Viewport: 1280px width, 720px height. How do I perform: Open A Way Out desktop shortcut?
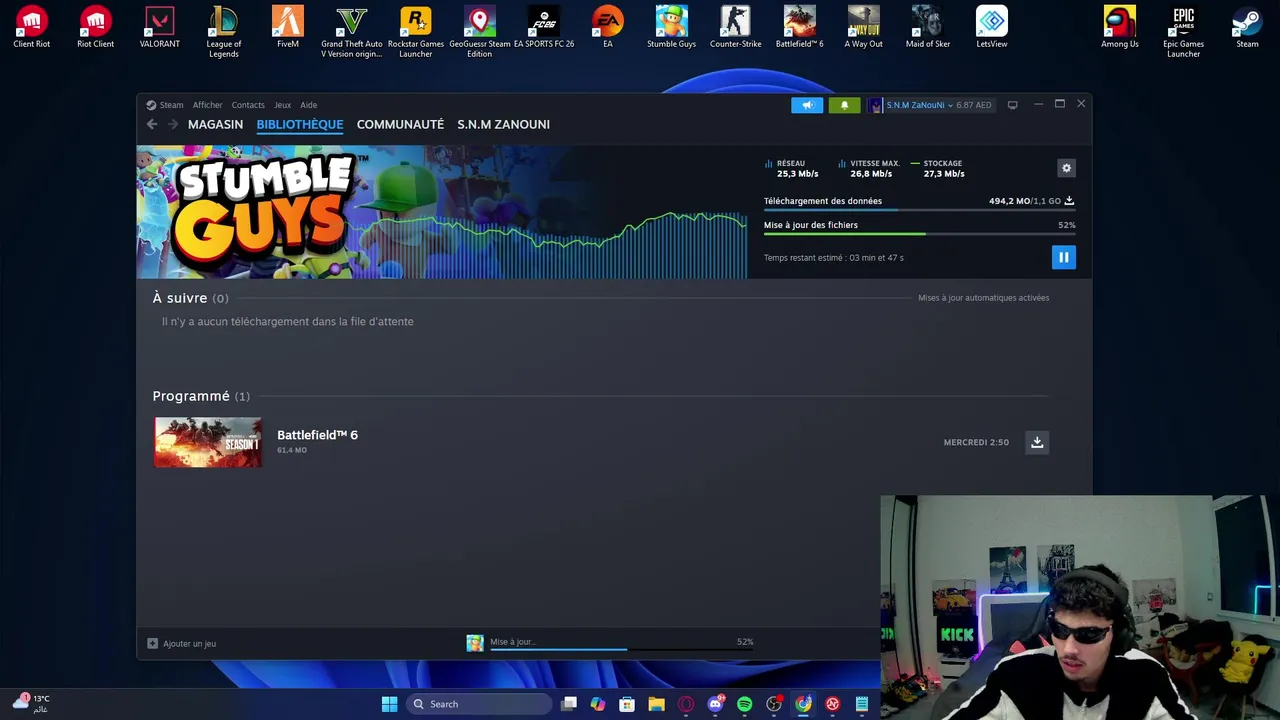click(x=864, y=28)
